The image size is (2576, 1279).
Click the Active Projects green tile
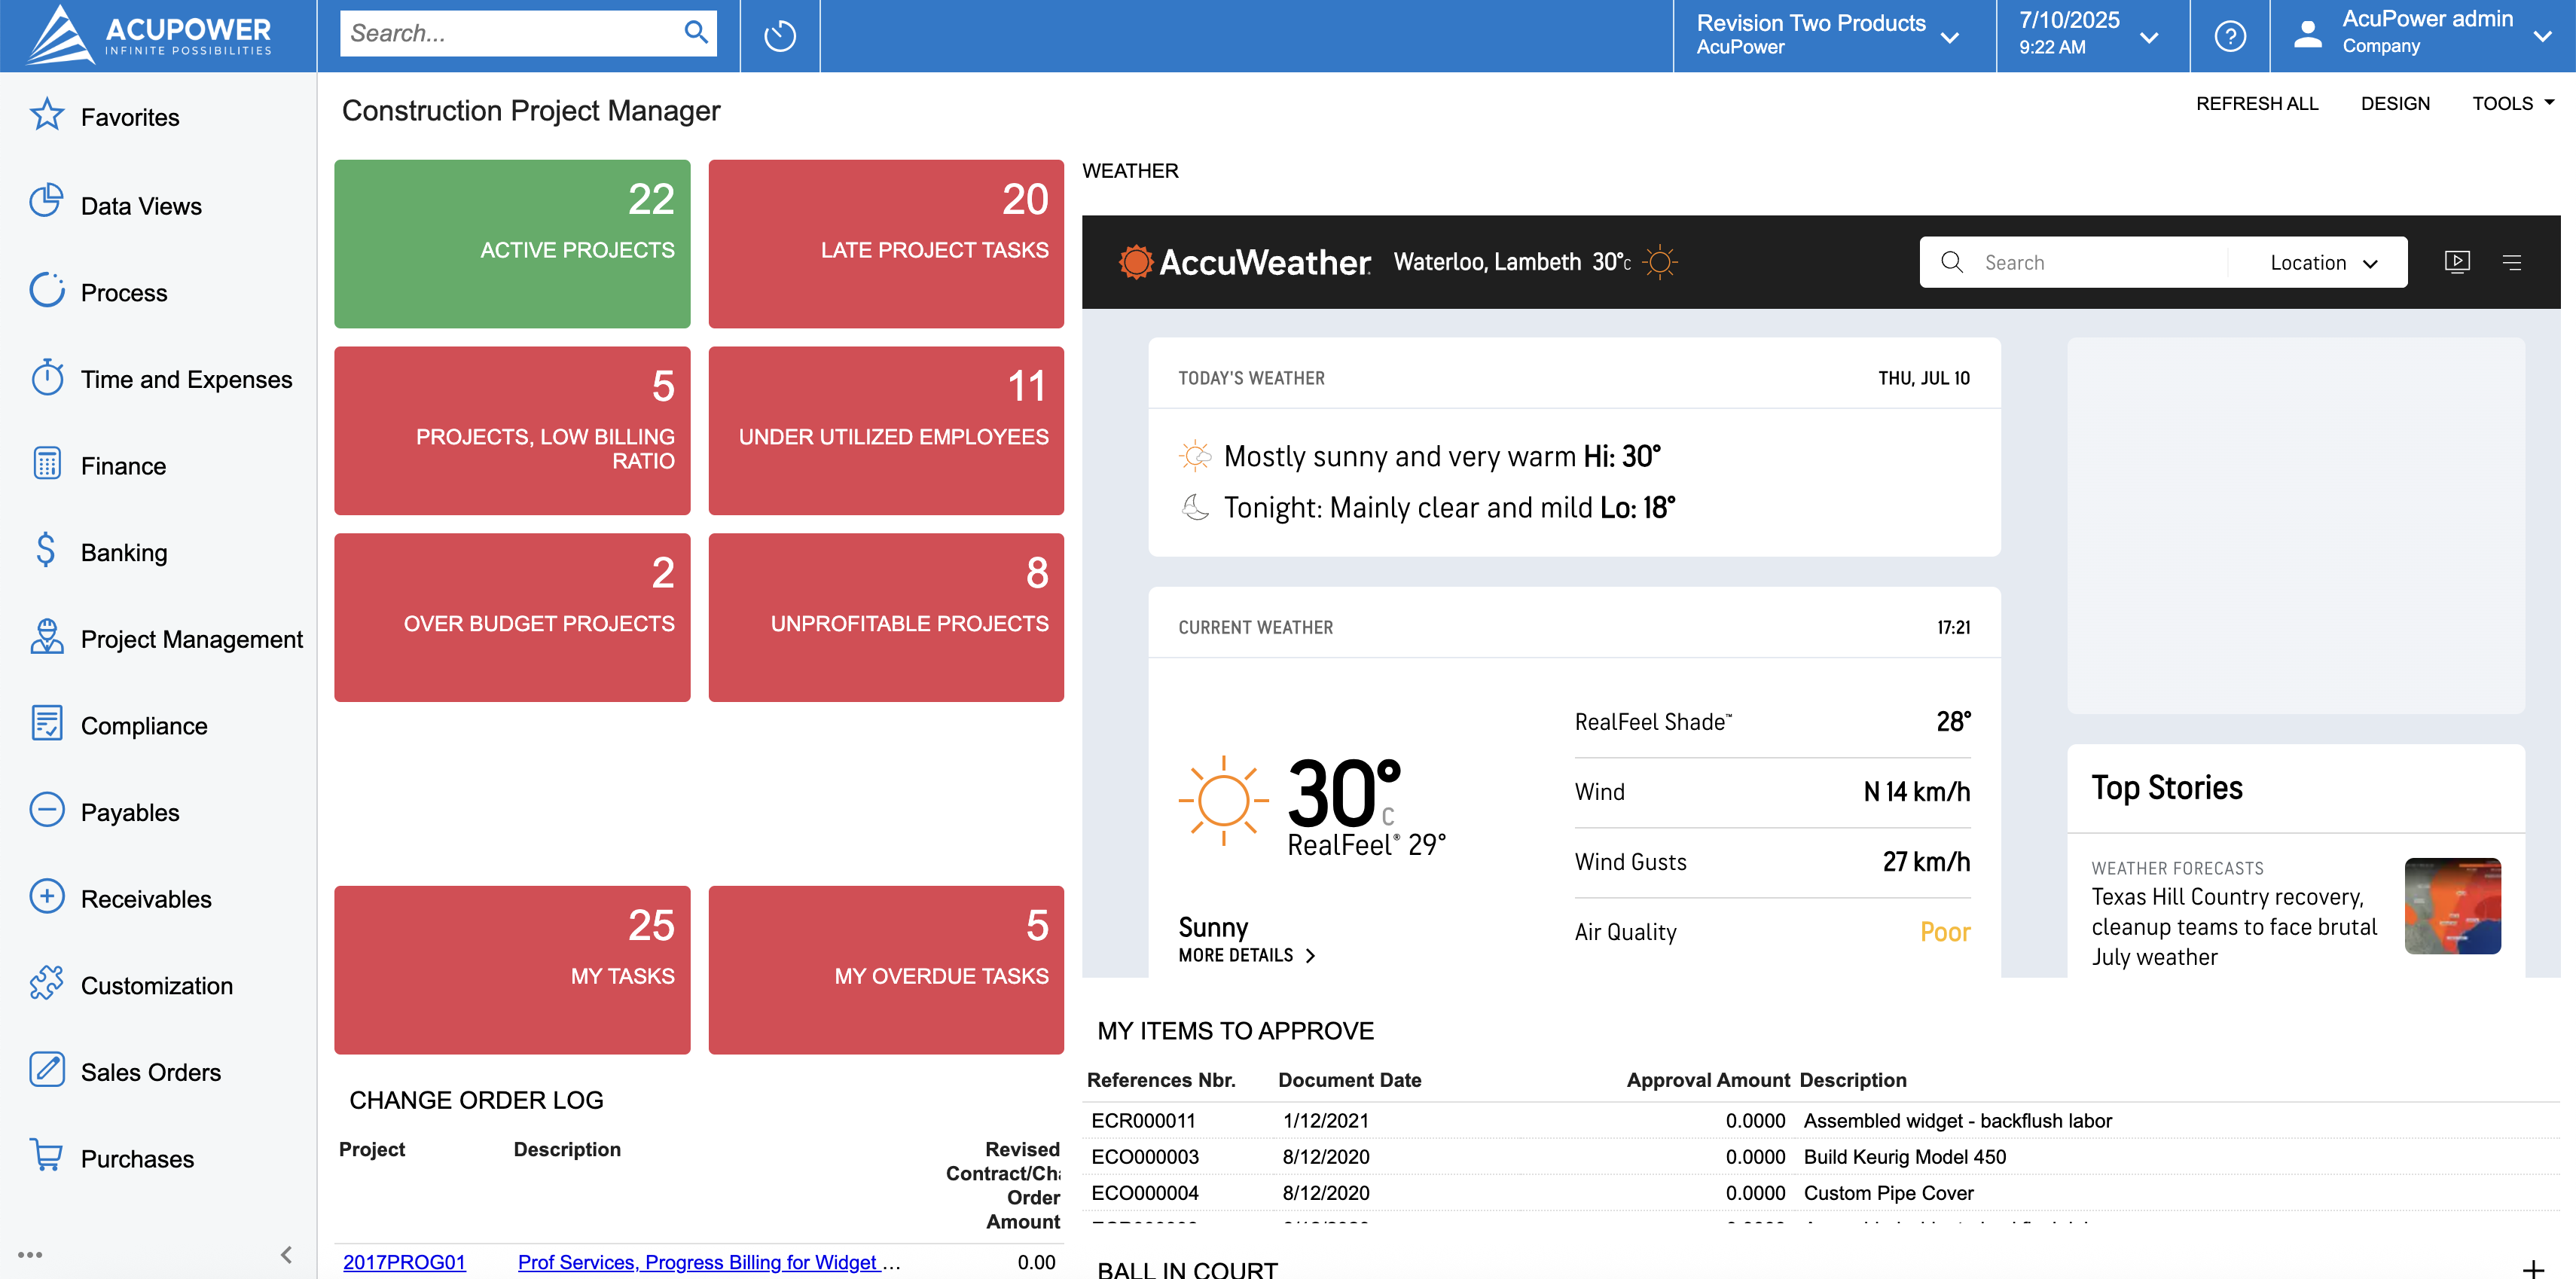point(512,243)
